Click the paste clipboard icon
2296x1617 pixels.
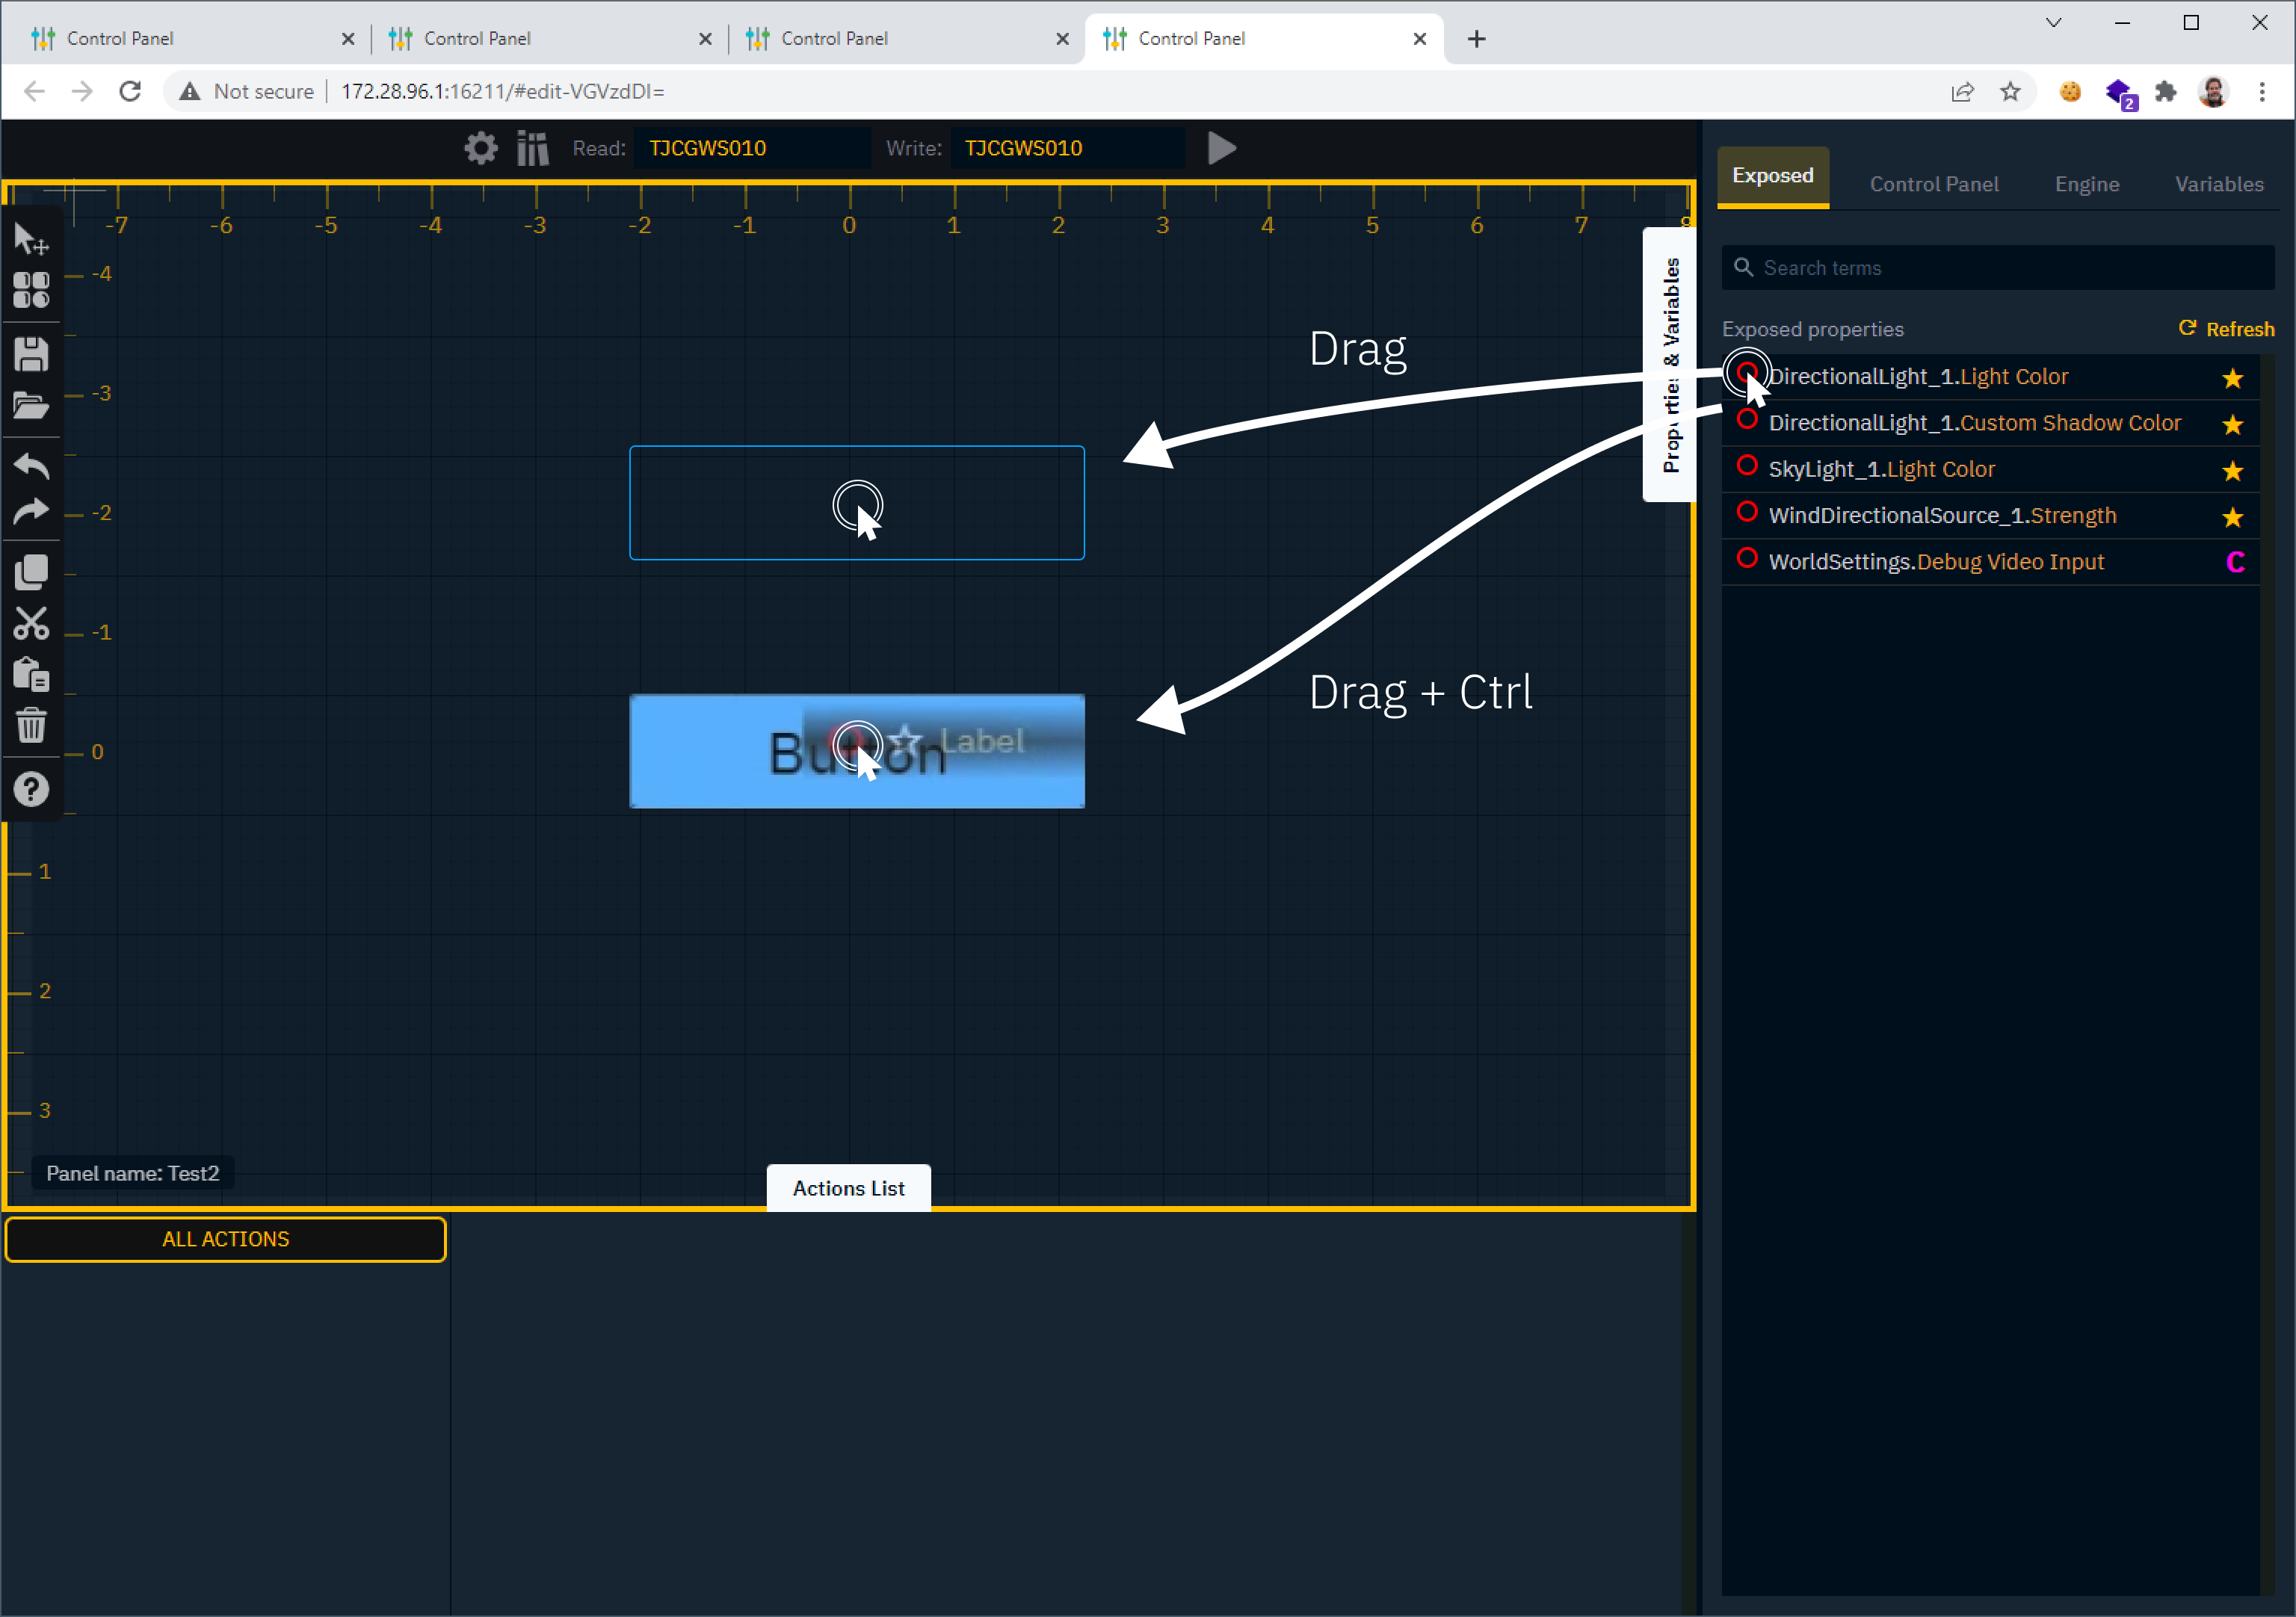pos(31,674)
